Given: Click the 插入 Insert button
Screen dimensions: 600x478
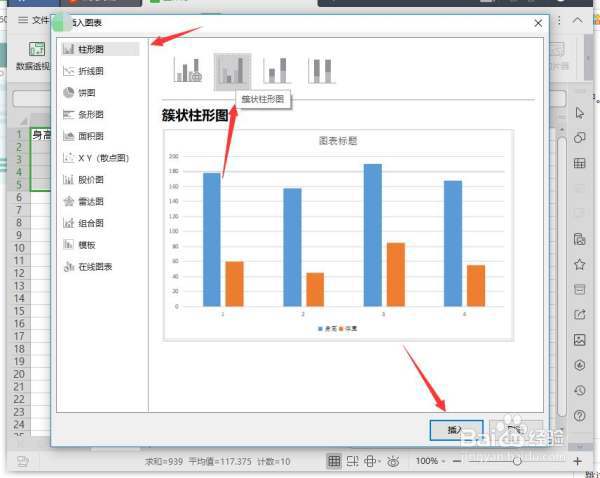Looking at the screenshot, I should point(456,430).
